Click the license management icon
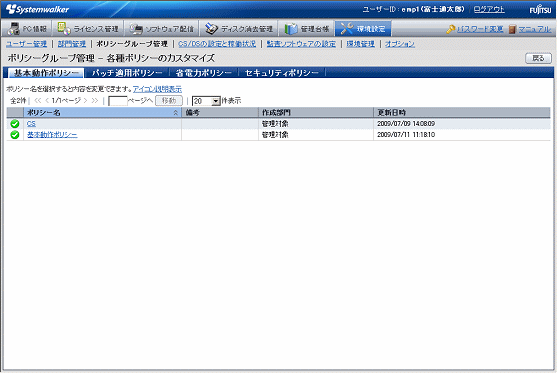Screen dimensions: 557x373 (64, 28)
